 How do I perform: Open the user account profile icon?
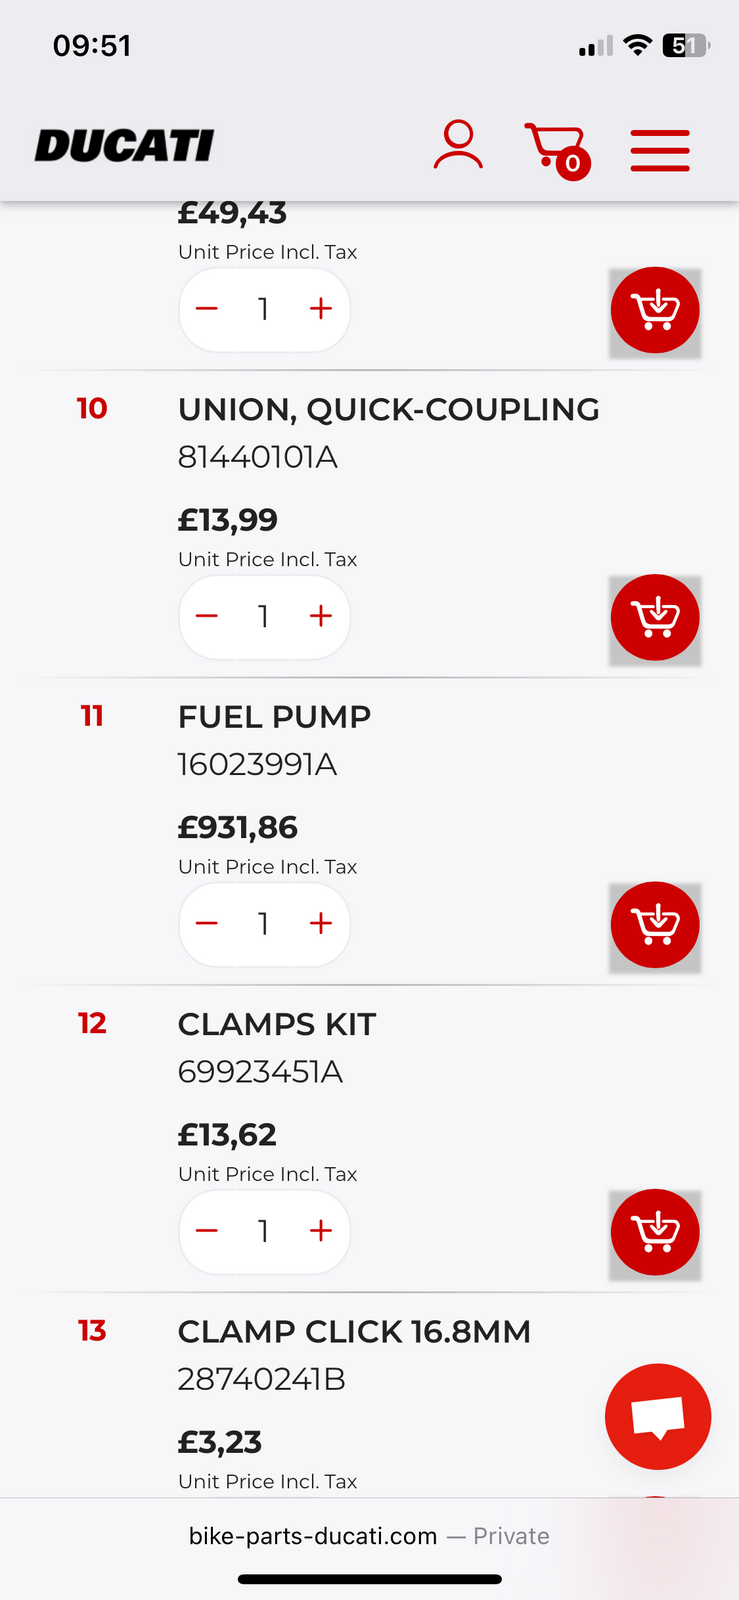click(458, 146)
